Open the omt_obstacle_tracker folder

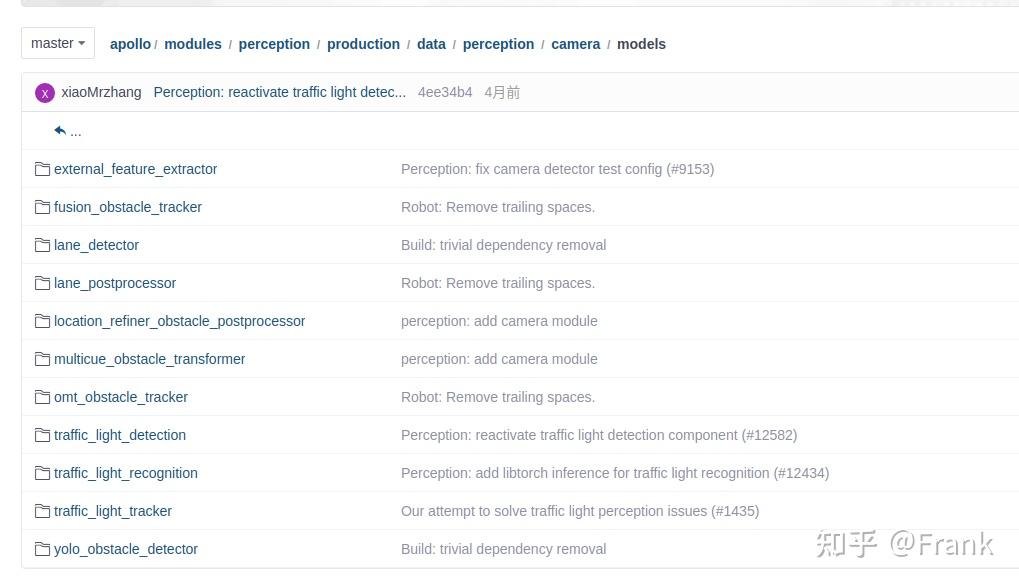(121, 397)
